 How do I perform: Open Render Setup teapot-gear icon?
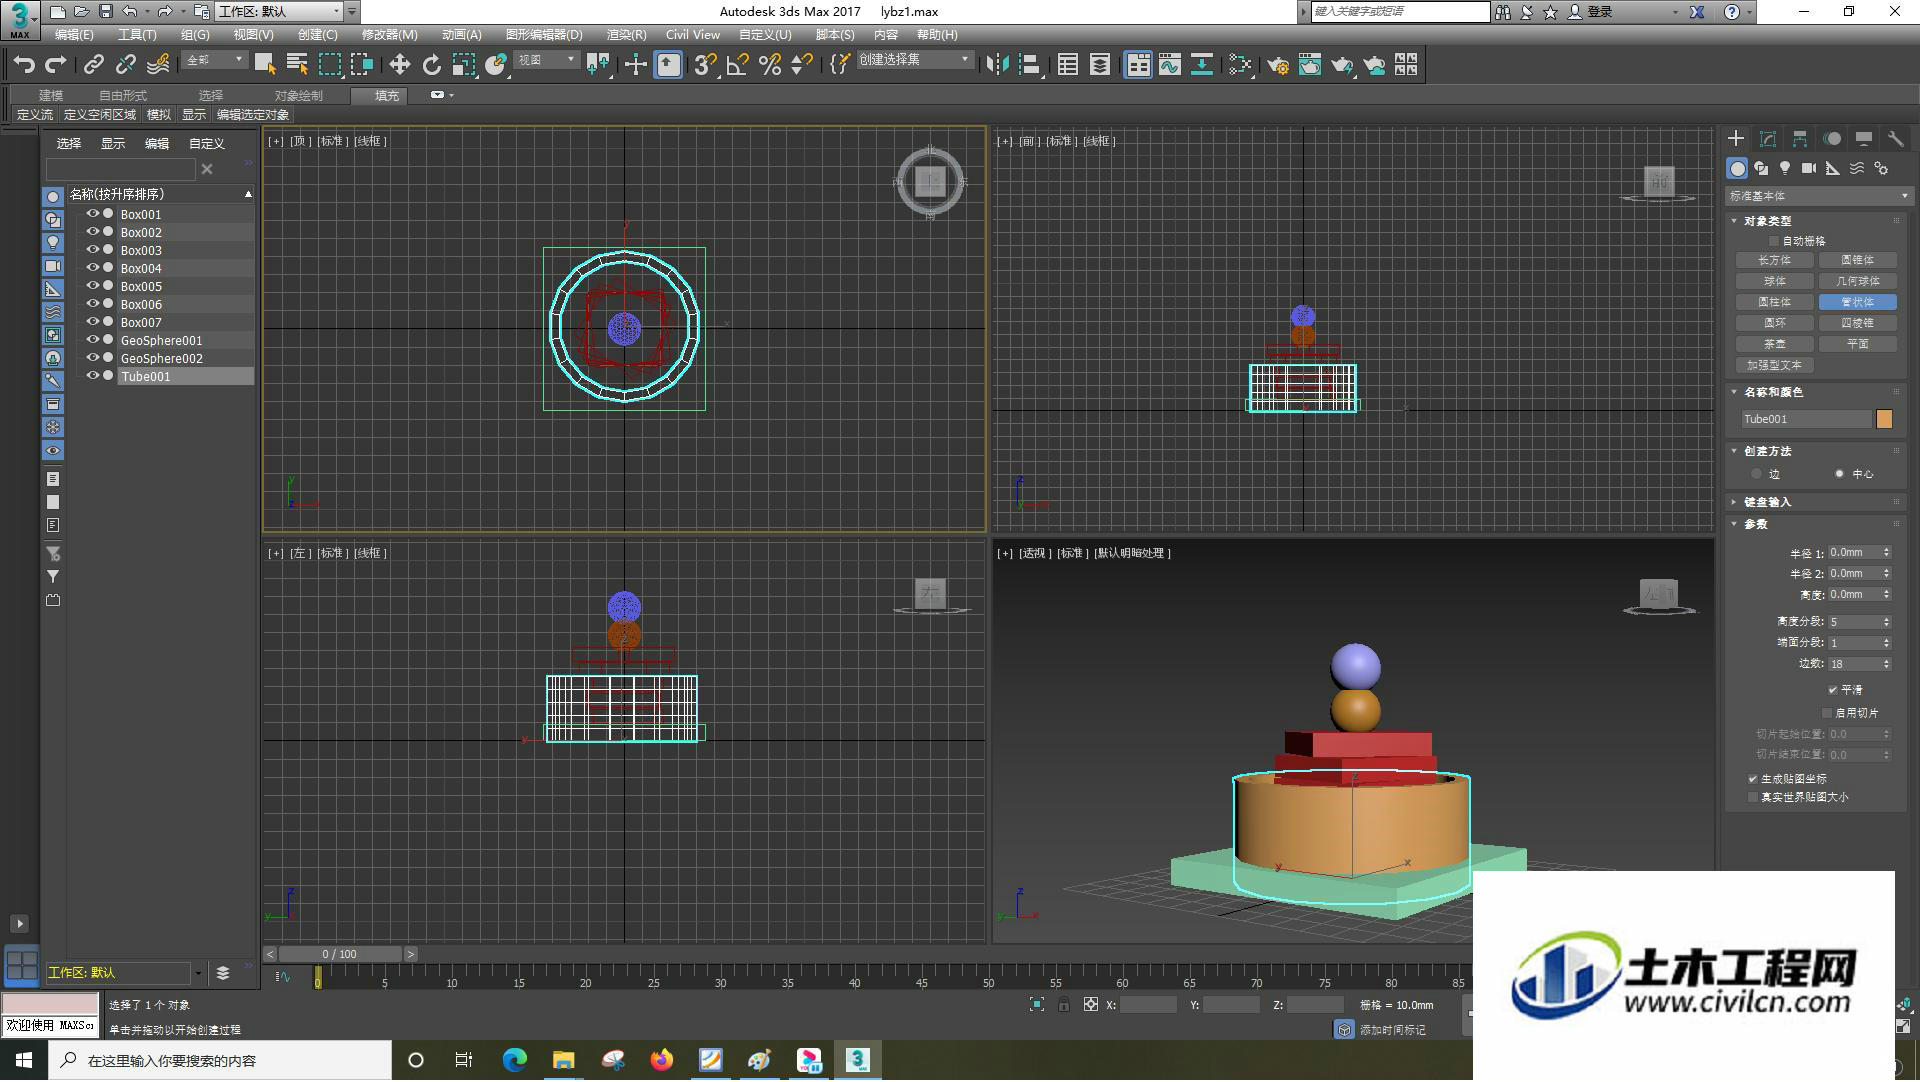(x=1277, y=65)
